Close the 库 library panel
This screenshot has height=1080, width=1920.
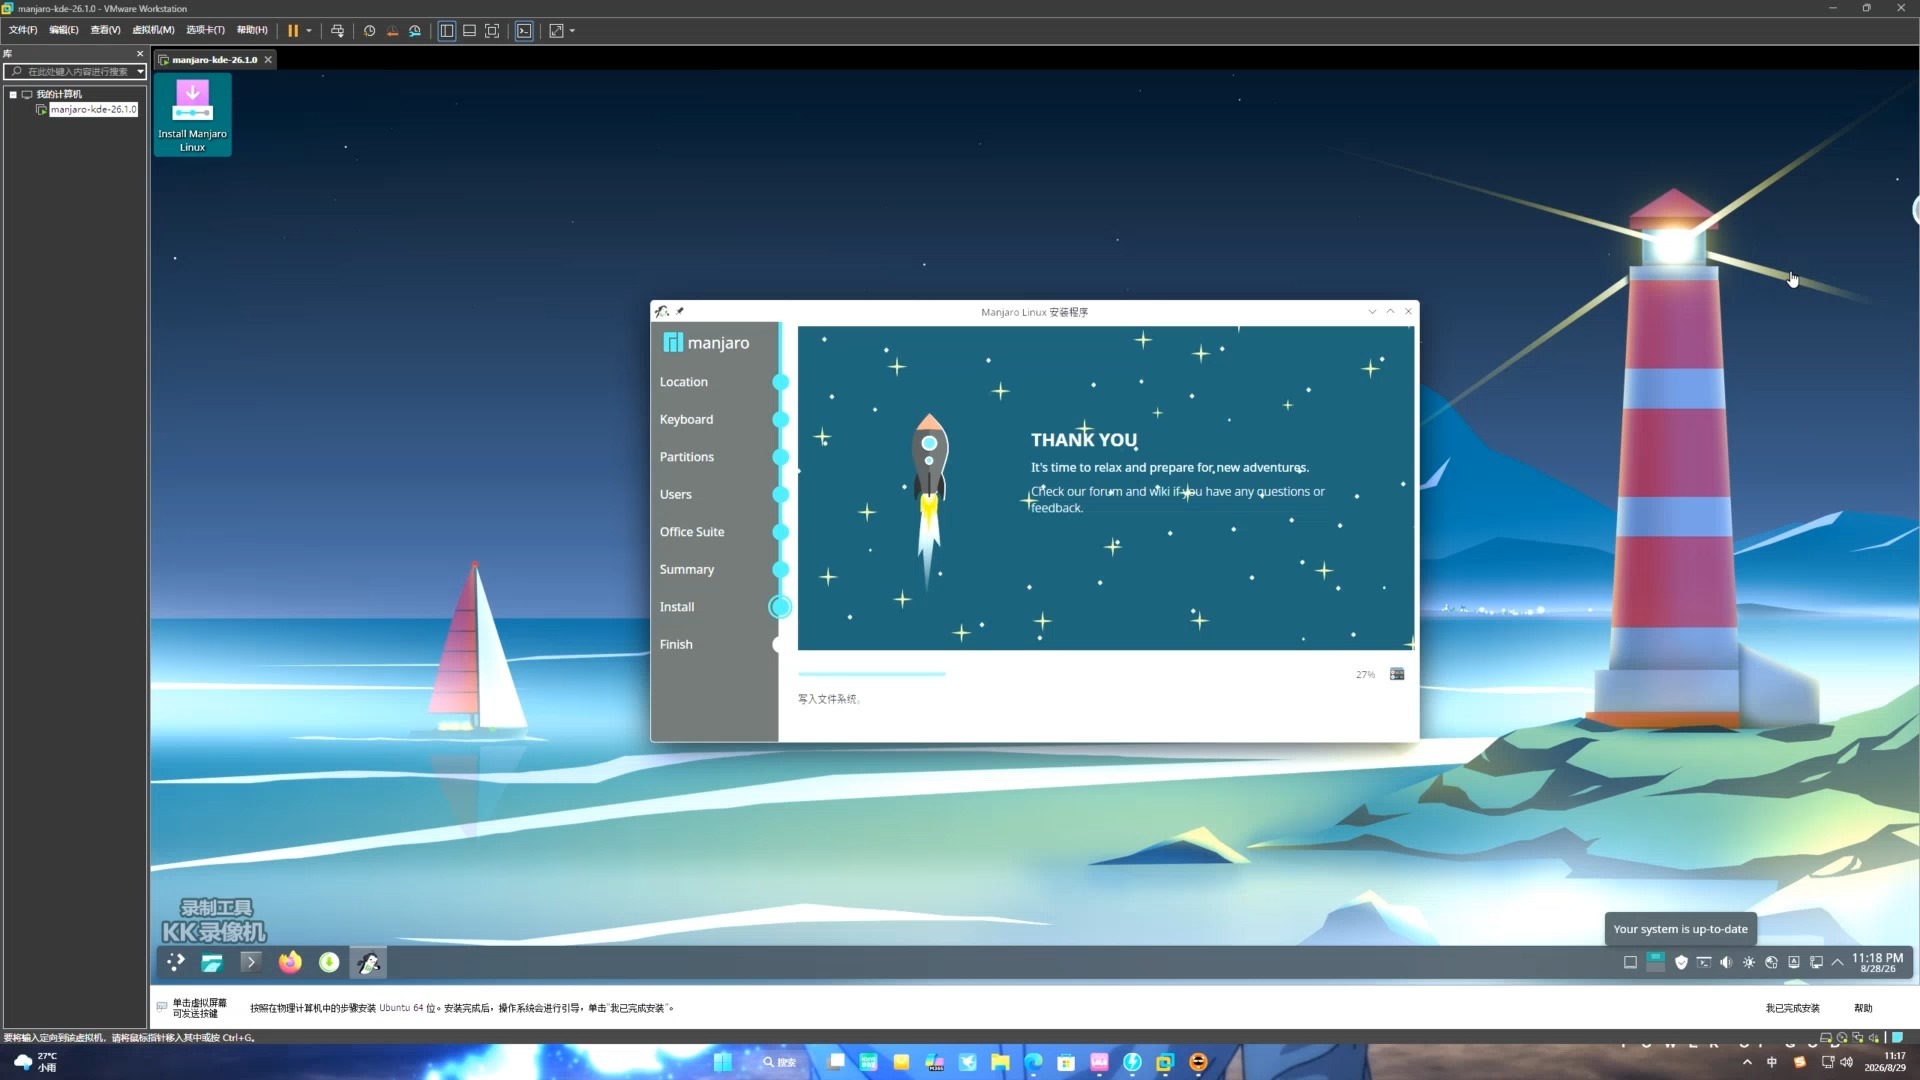pyautogui.click(x=140, y=54)
